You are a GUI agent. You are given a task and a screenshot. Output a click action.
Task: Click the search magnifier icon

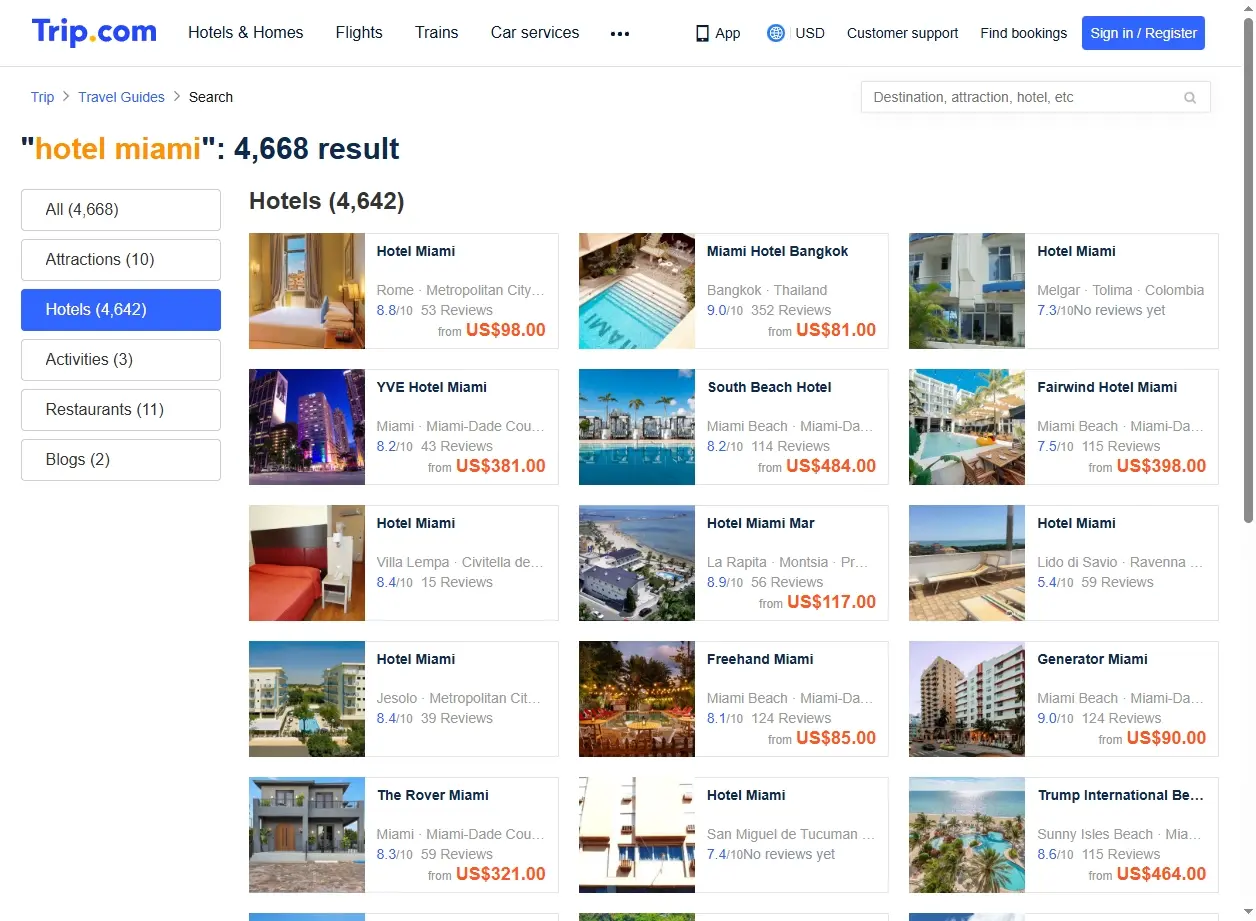click(x=1190, y=98)
